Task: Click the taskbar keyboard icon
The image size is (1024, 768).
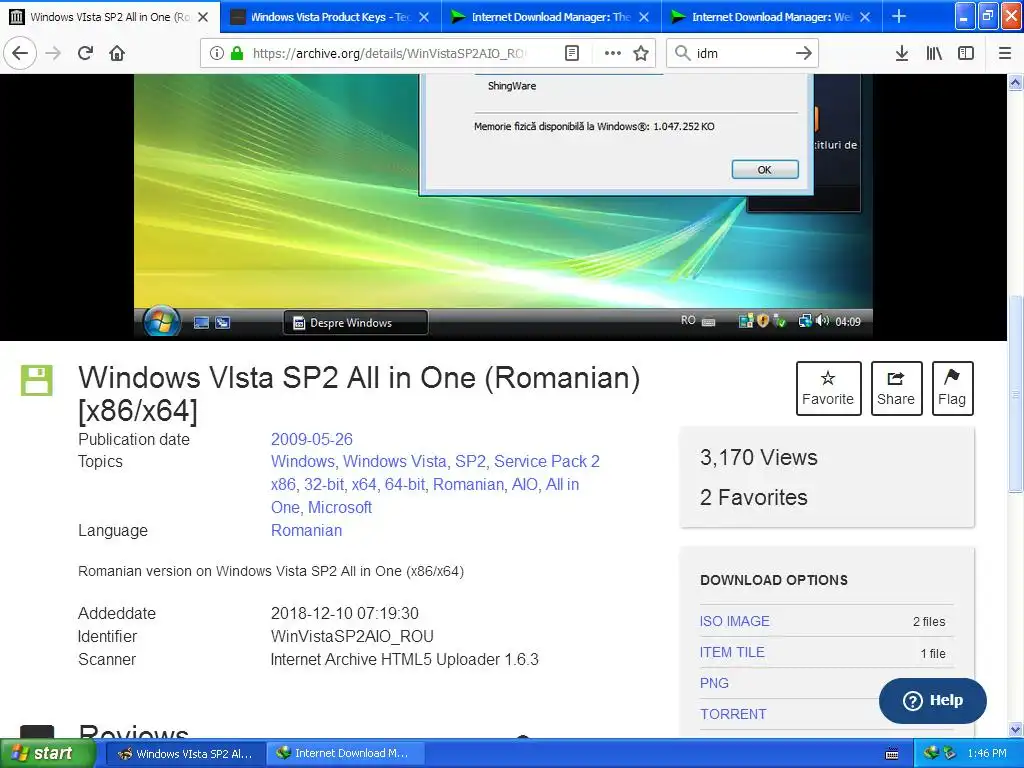Action: click(x=891, y=754)
